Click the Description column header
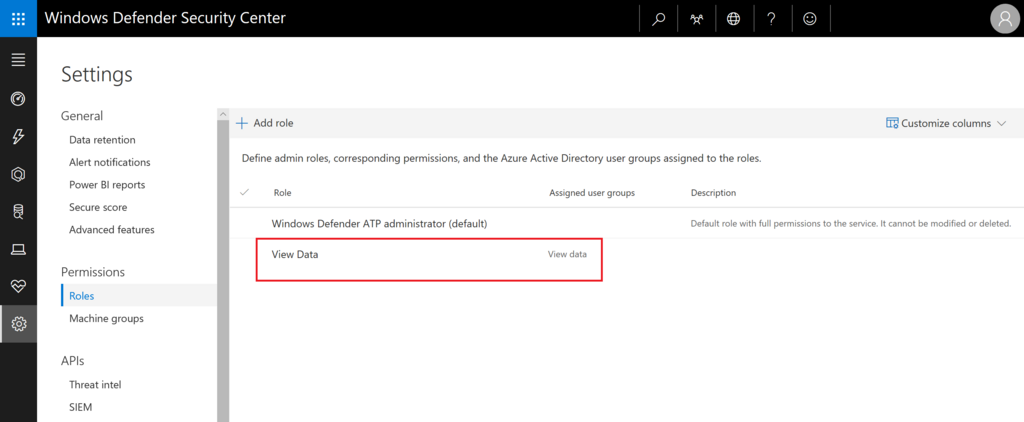 (x=713, y=193)
